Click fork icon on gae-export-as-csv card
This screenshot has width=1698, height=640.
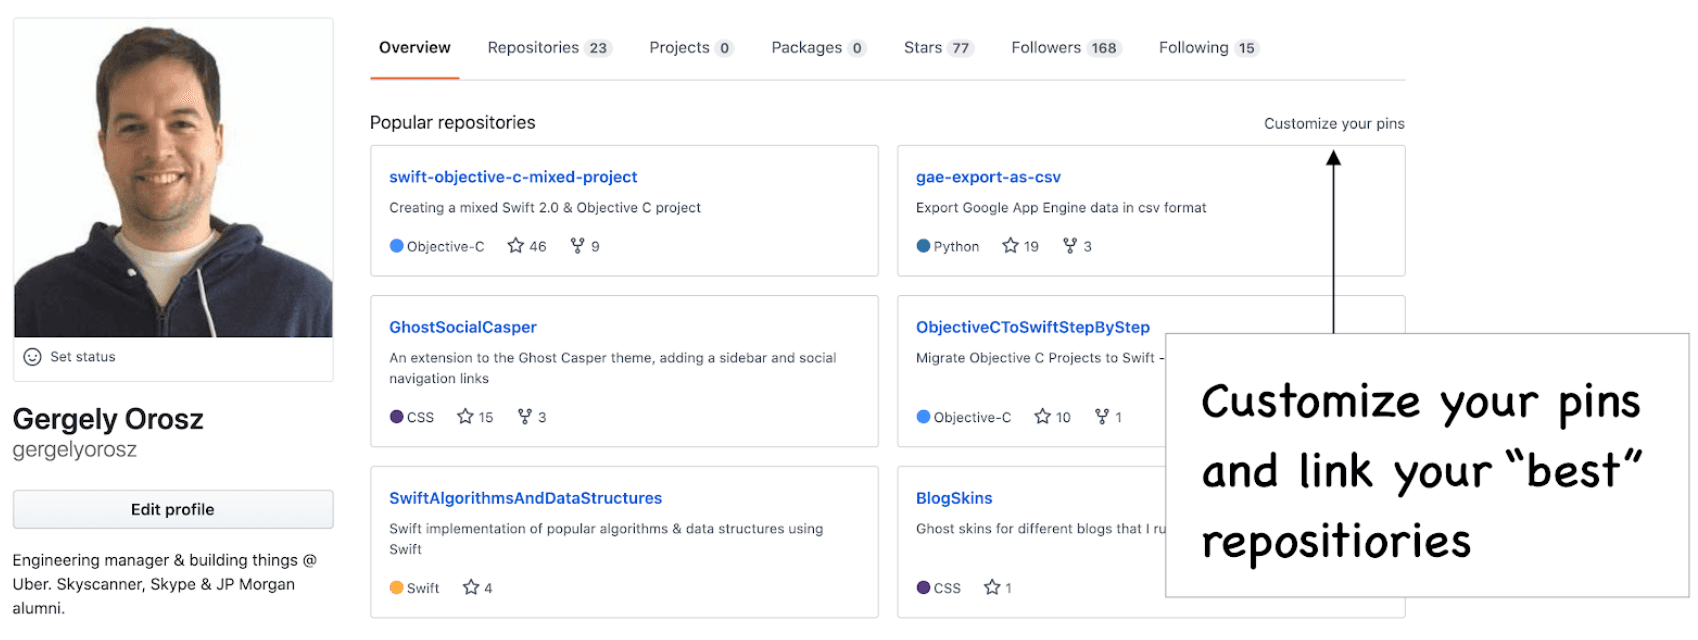tap(1070, 246)
